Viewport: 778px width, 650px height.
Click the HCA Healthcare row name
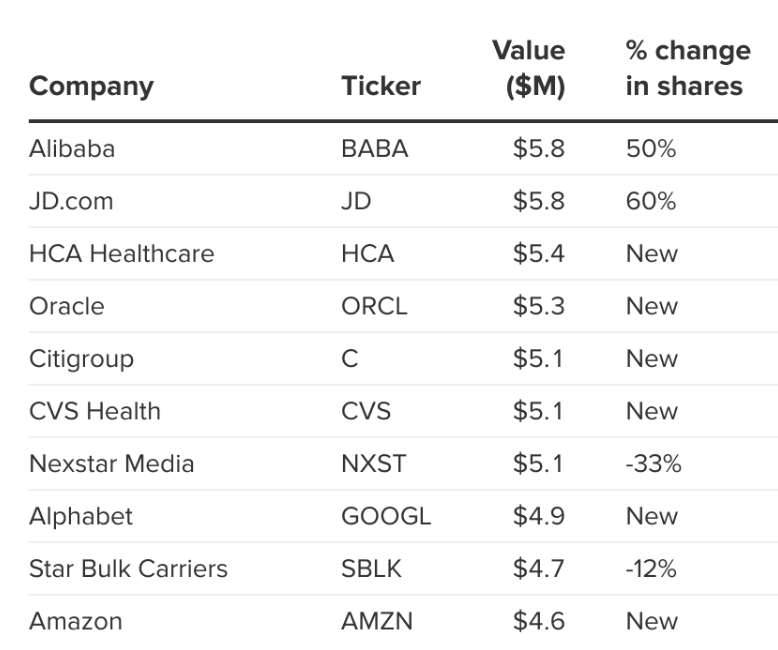(x=122, y=254)
